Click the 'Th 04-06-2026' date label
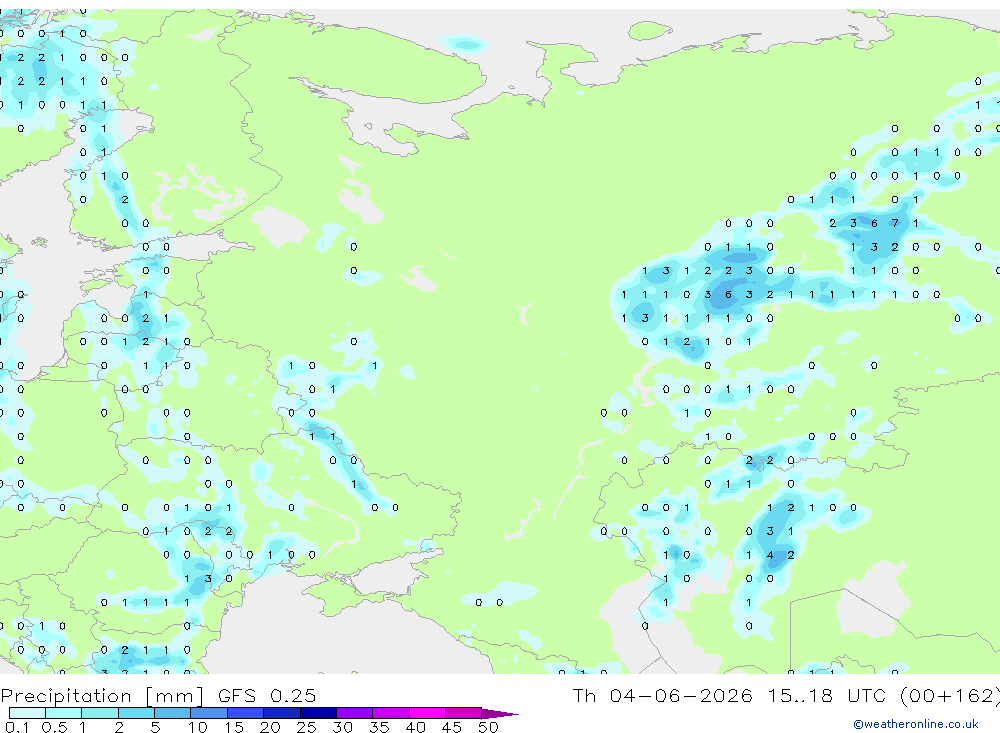Screen dimensions: 1000x733 pos(663,695)
